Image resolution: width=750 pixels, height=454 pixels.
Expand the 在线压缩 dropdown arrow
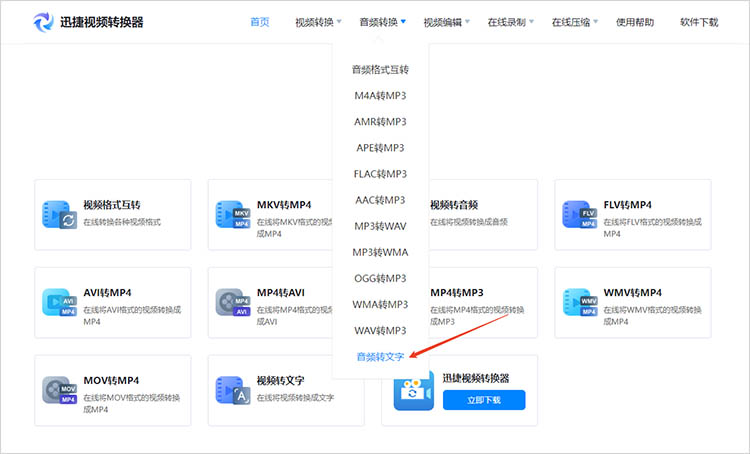point(596,22)
